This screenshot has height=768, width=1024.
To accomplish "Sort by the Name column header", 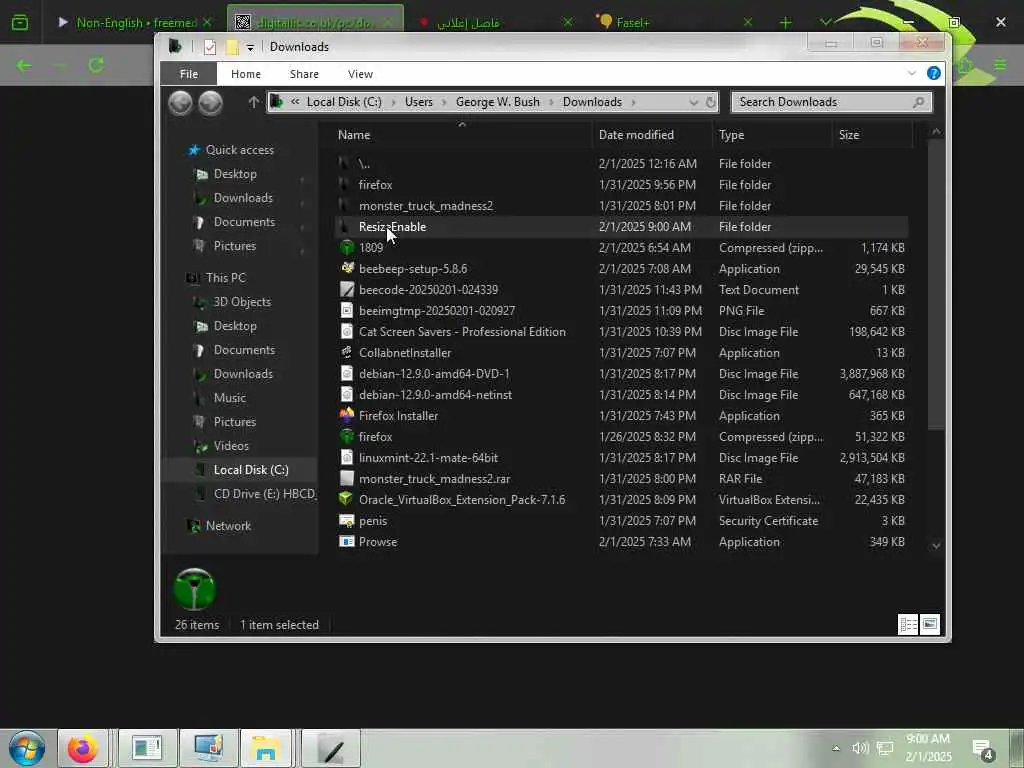I will (x=354, y=135).
